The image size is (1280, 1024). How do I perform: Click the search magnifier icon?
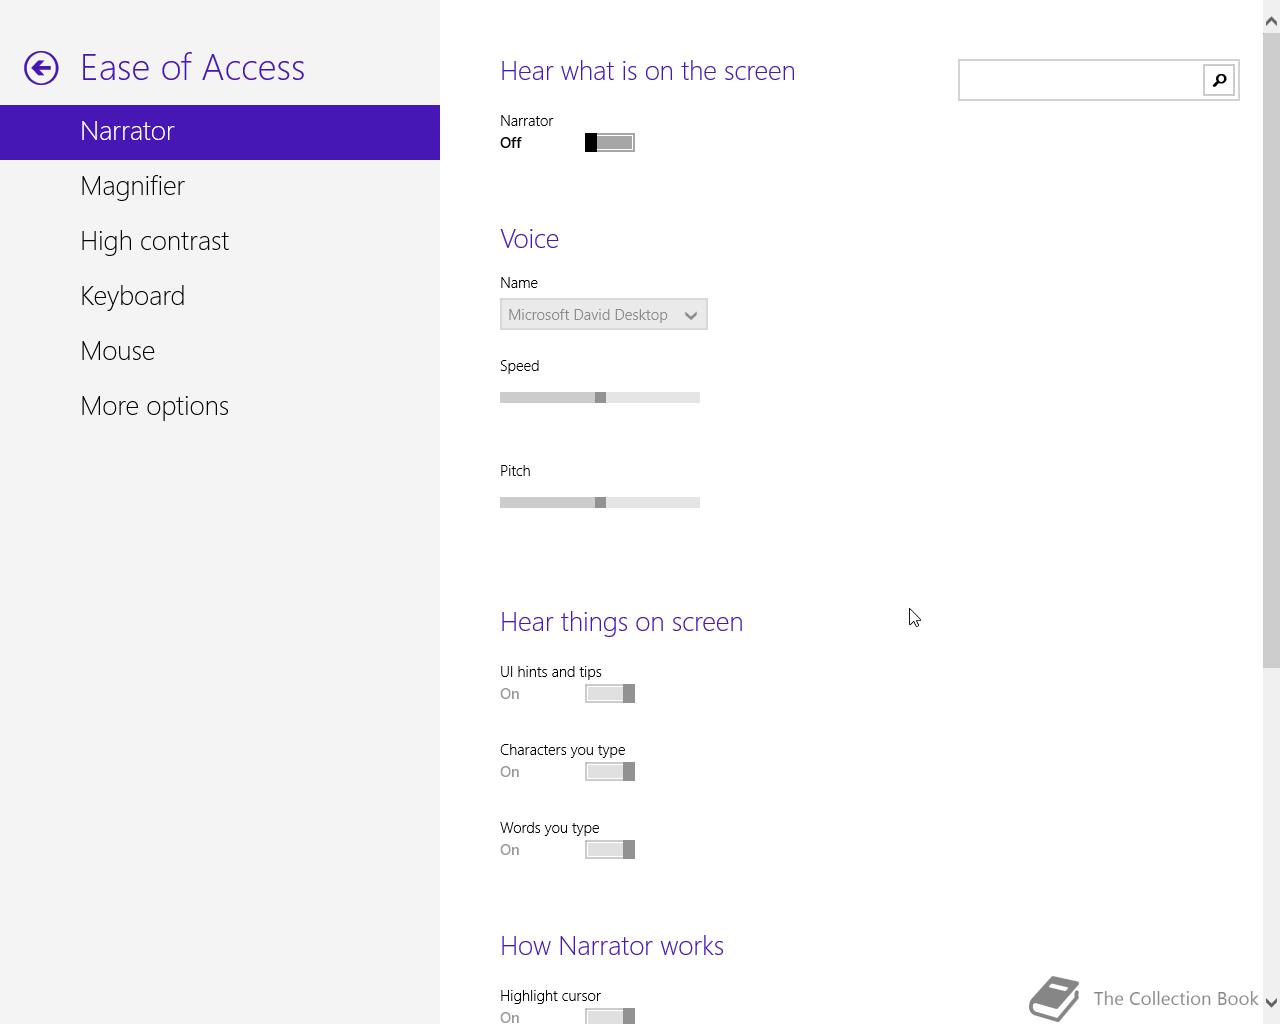click(x=1219, y=80)
